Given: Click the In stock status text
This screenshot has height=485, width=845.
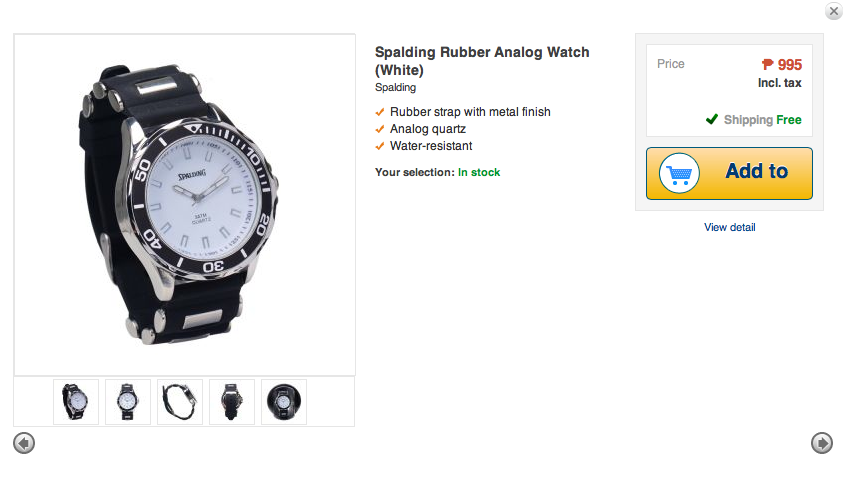Looking at the screenshot, I should tap(479, 172).
